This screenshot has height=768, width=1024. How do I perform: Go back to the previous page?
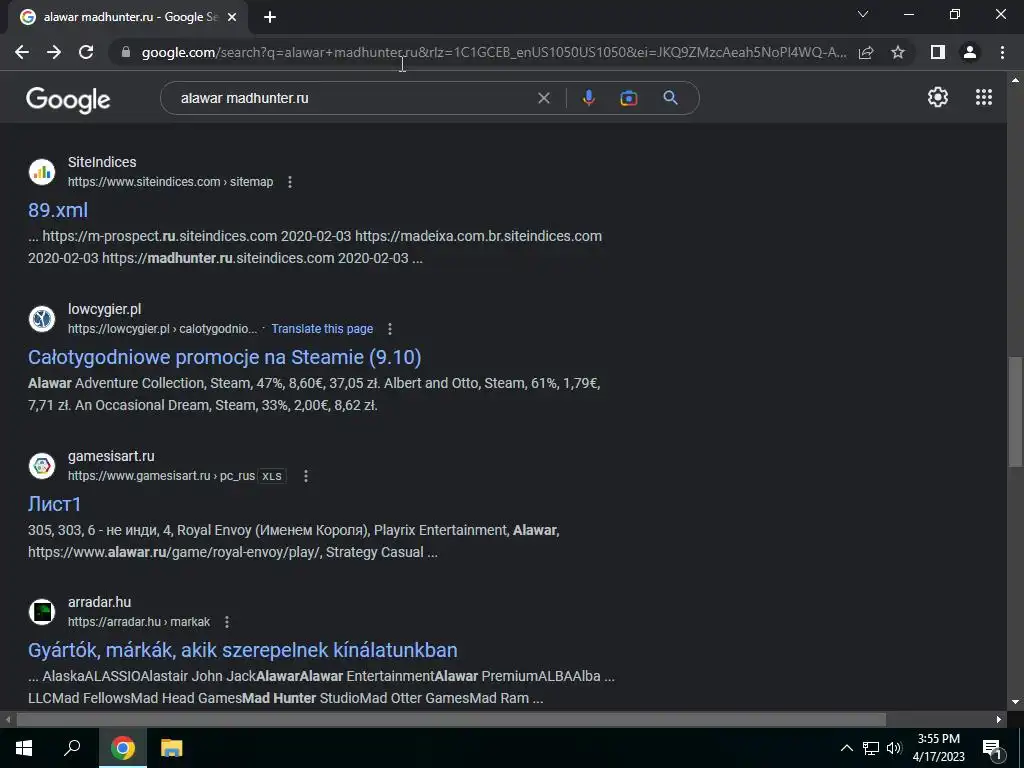[x=22, y=52]
